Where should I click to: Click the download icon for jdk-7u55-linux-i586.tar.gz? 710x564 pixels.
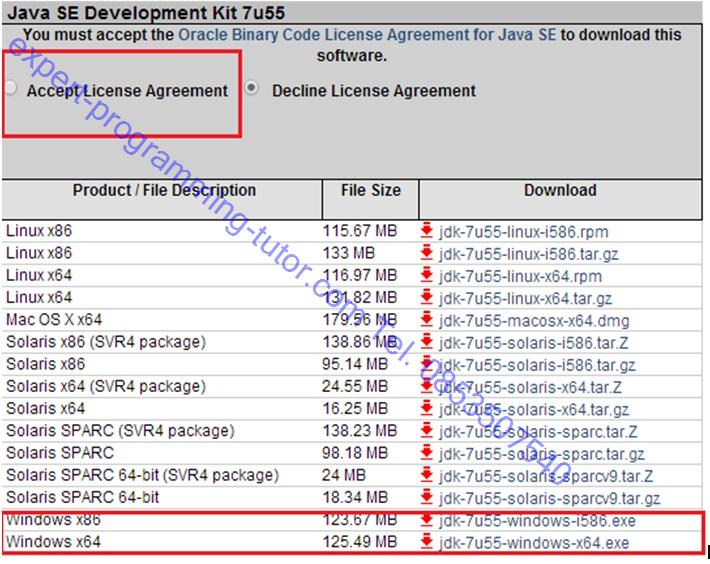[x=427, y=253]
